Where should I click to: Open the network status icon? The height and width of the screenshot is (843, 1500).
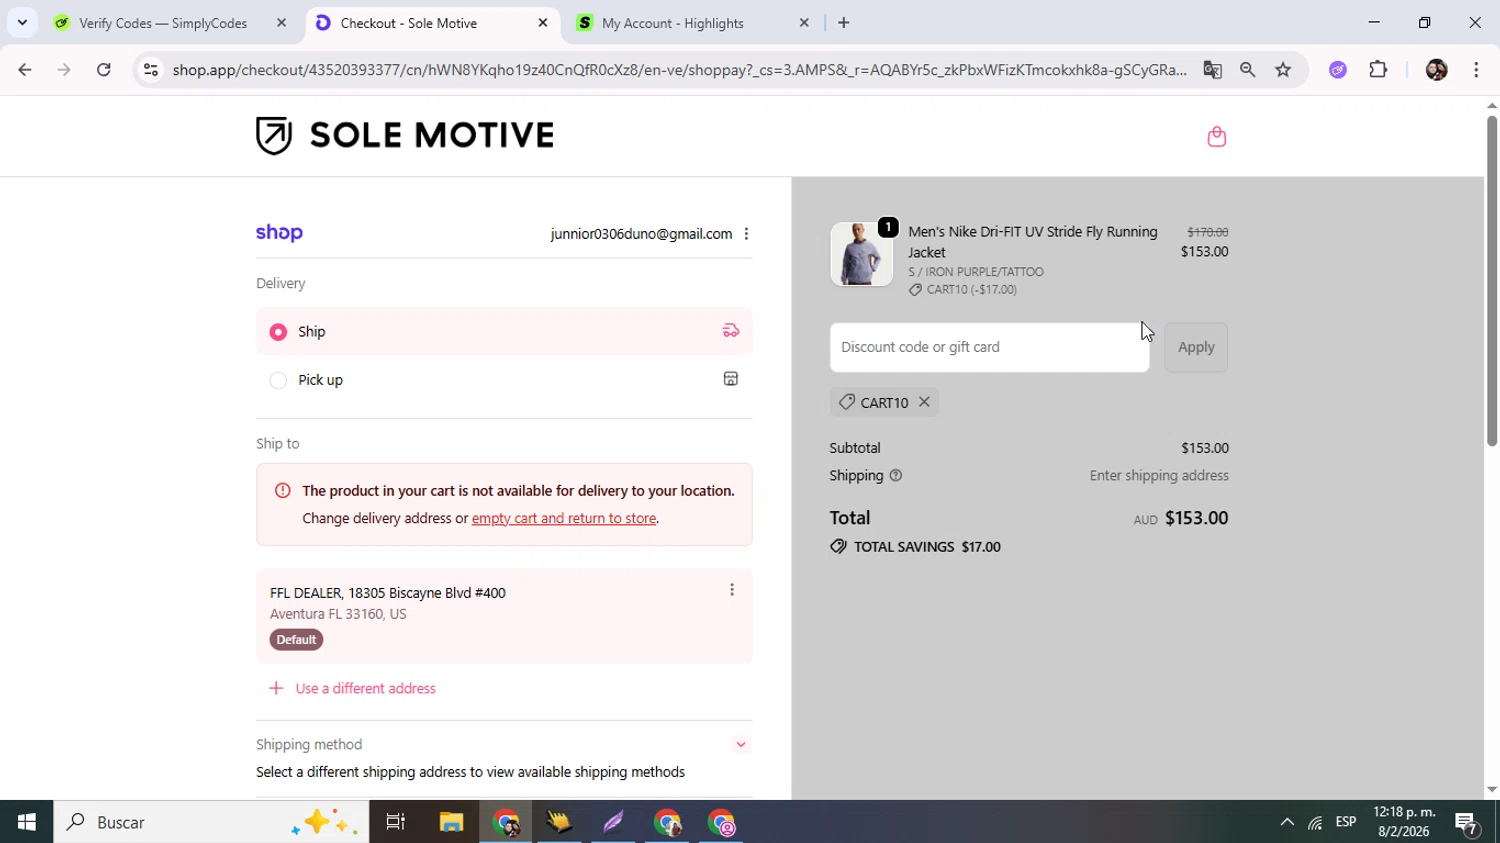1315,823
